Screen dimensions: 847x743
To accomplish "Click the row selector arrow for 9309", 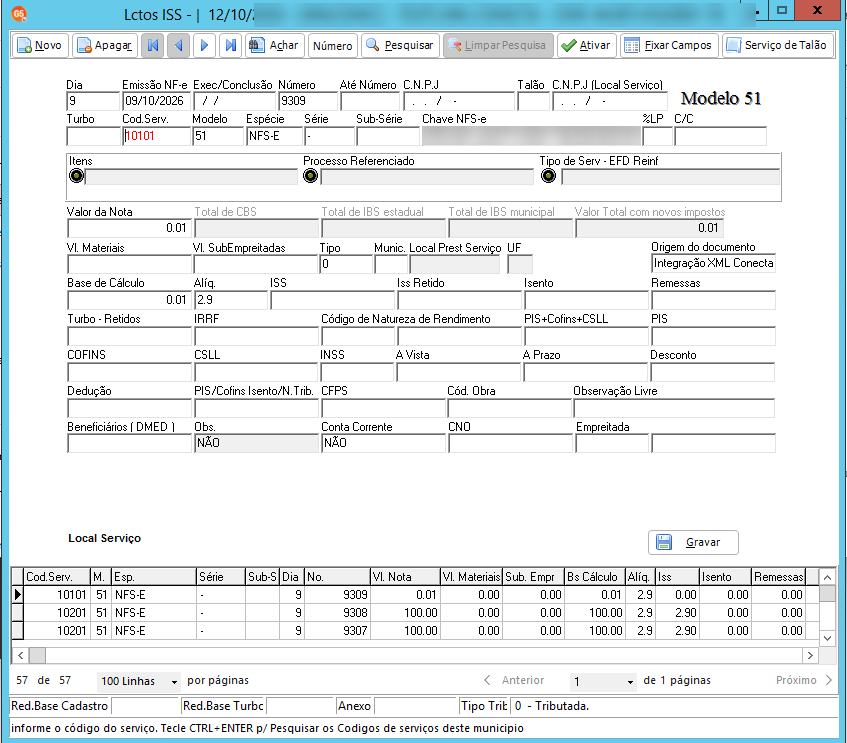I will point(18,595).
